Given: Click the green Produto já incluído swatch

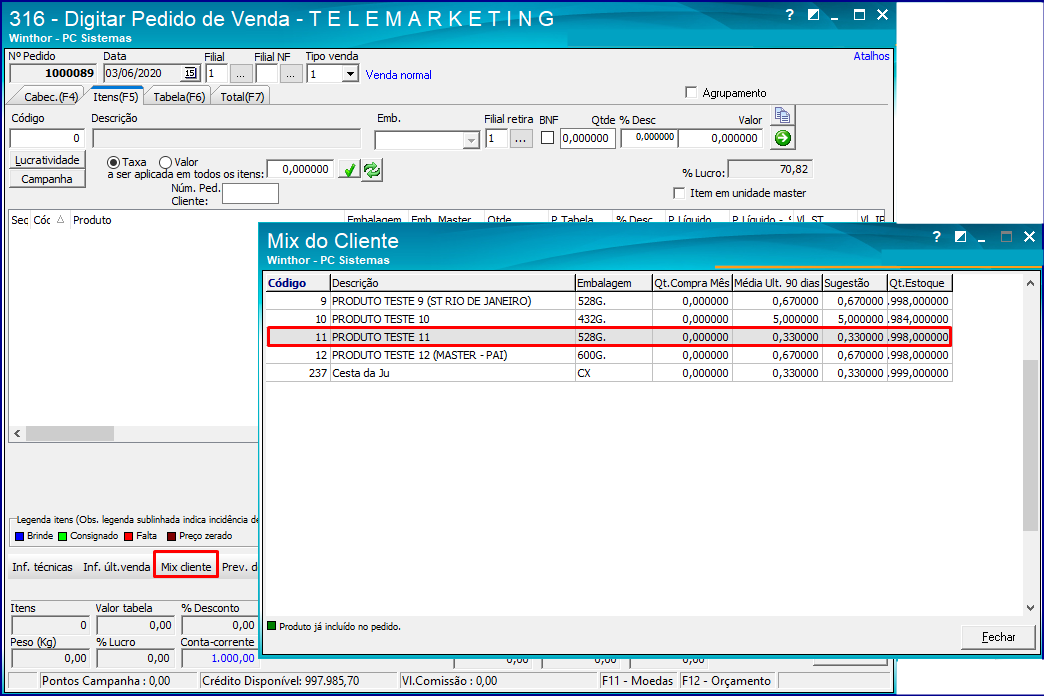Looking at the screenshot, I should coord(271,625).
